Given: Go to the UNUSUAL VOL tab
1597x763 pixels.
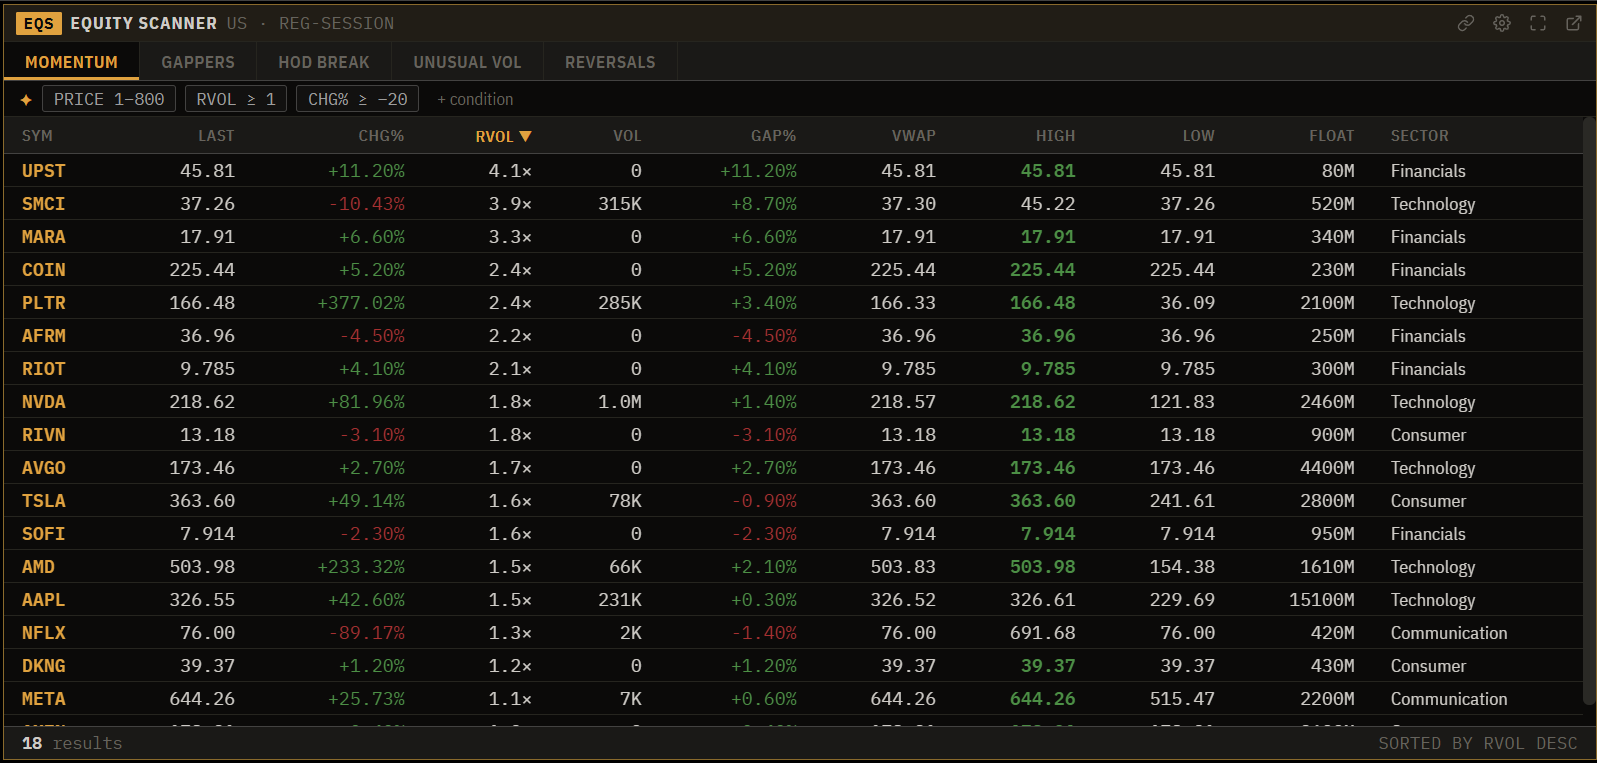Looking at the screenshot, I should [467, 62].
